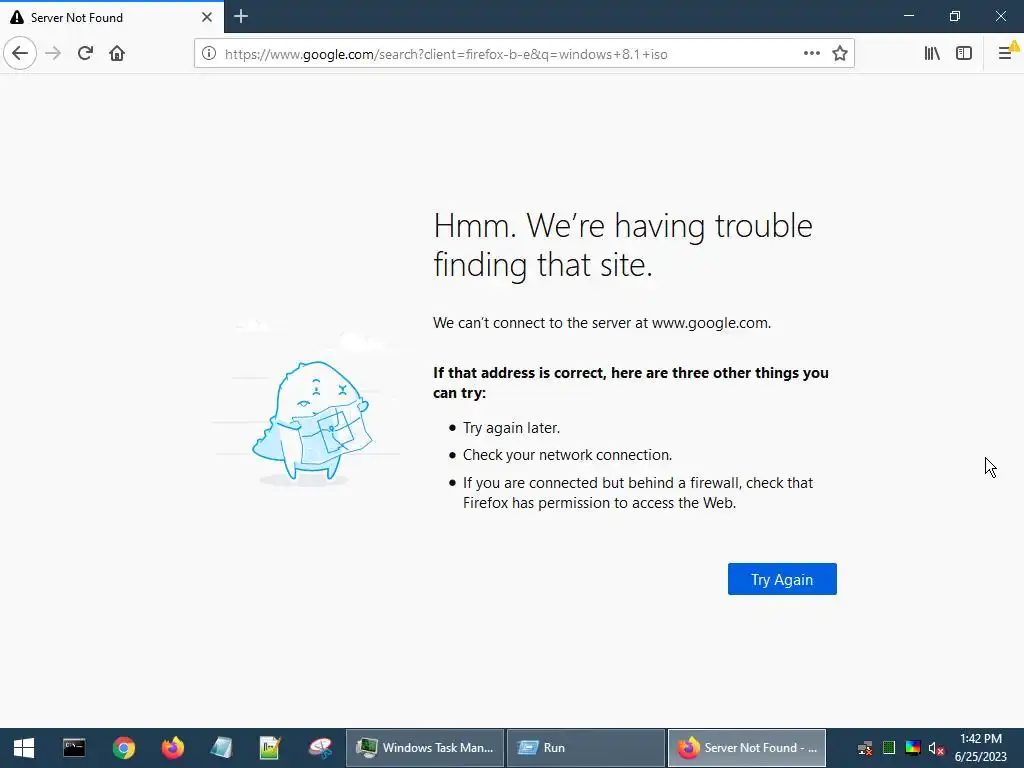Reload the current page
The height and width of the screenshot is (768, 1024).
point(85,54)
